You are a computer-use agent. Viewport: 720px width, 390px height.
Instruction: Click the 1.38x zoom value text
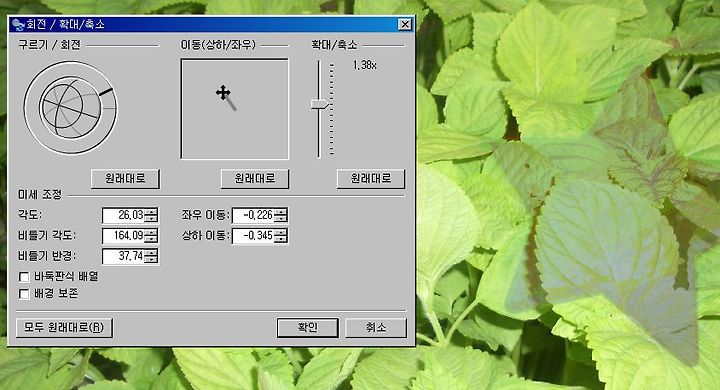(x=365, y=66)
